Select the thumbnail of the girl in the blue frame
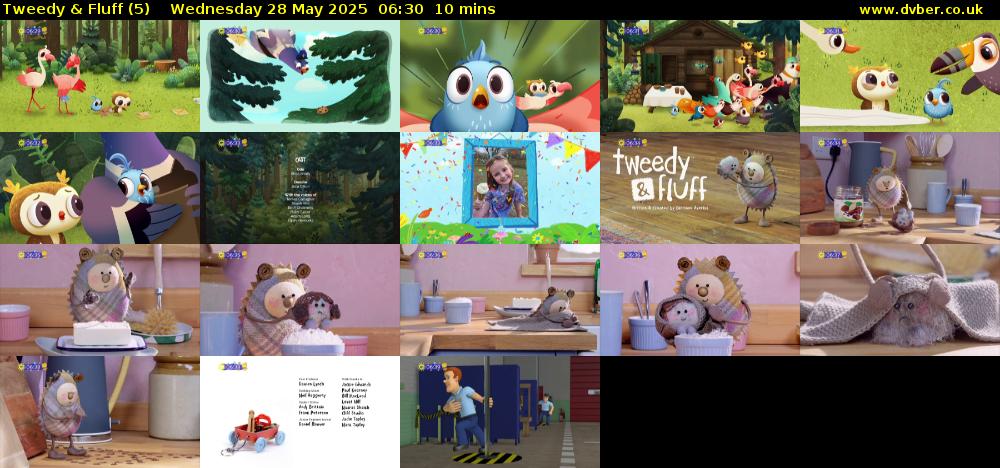Image resolution: width=1000 pixels, height=468 pixels. [x=500, y=188]
